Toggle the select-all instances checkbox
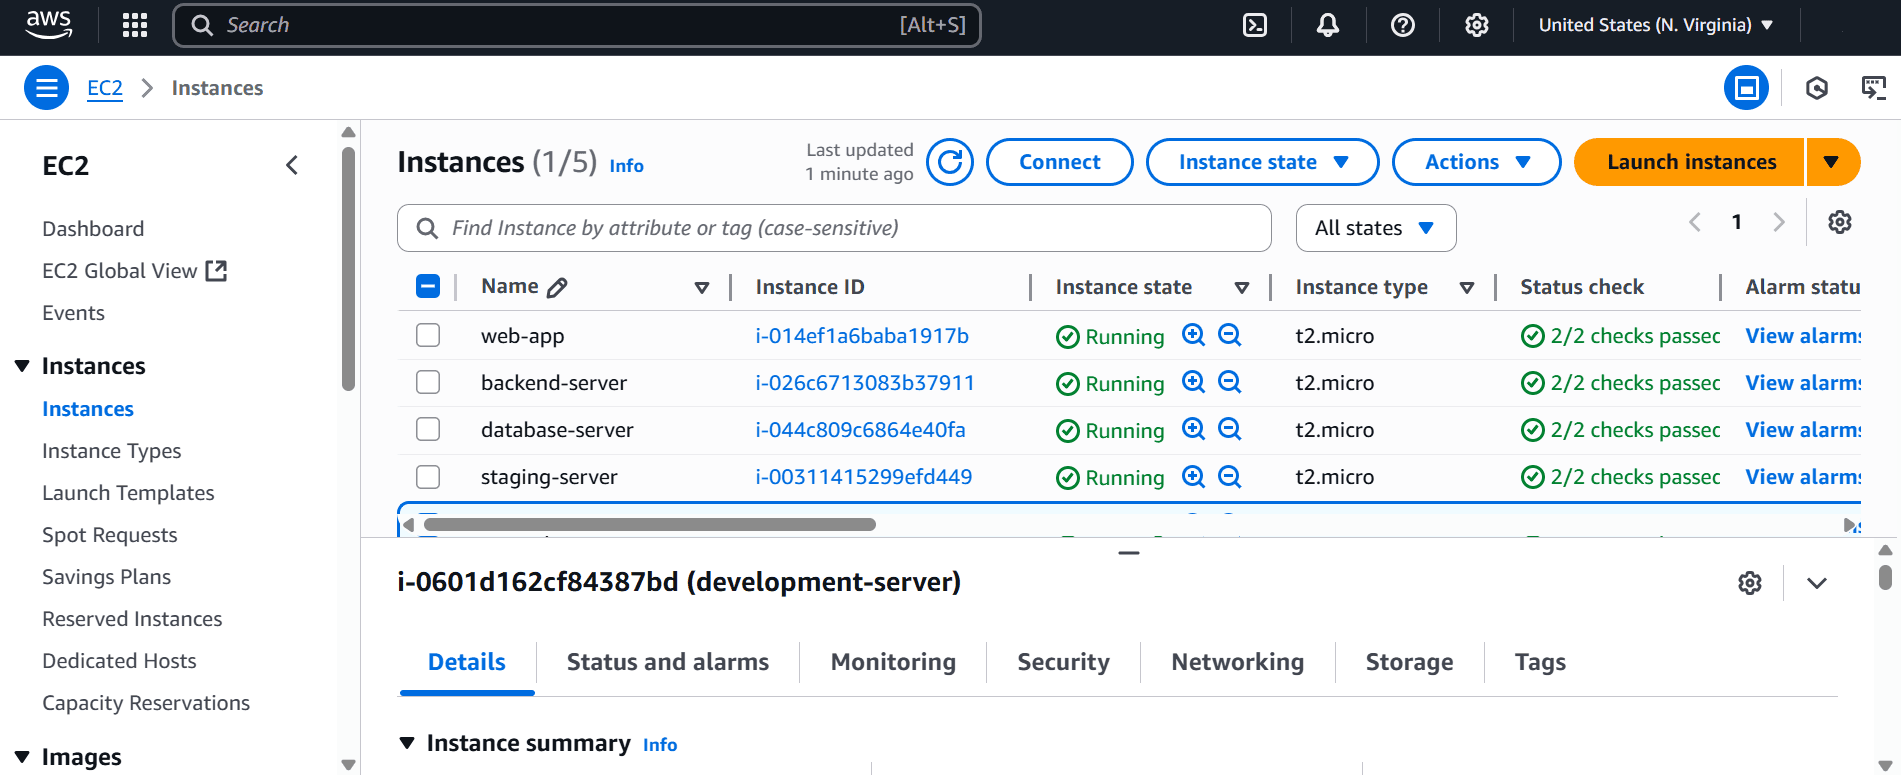 pos(428,287)
